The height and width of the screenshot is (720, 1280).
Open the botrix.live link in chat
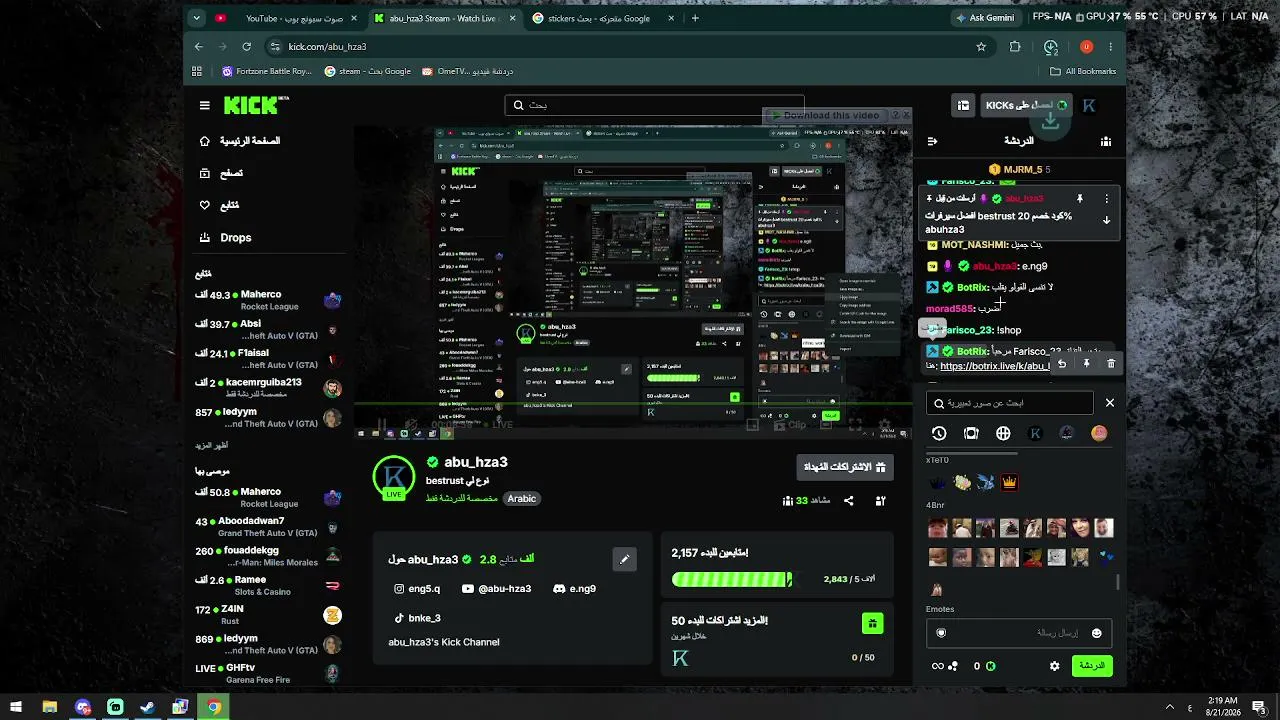[994, 367]
